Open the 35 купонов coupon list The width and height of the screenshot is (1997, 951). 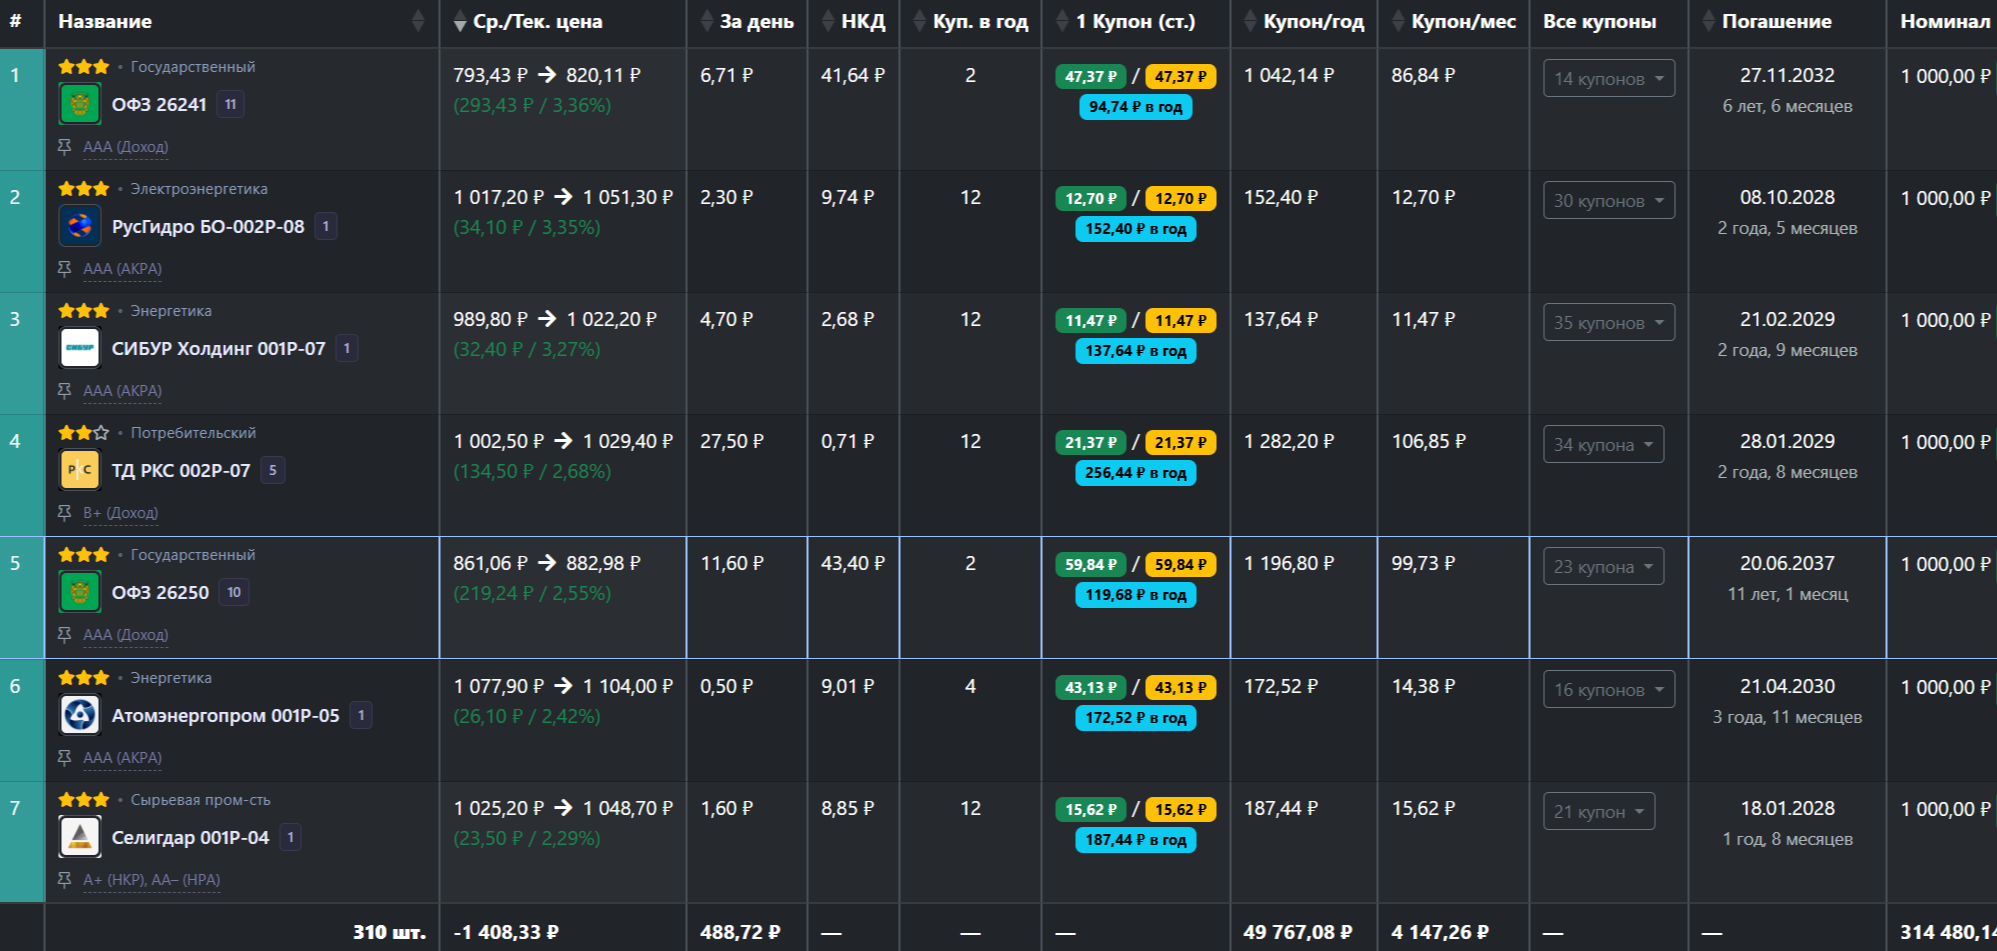point(1609,322)
